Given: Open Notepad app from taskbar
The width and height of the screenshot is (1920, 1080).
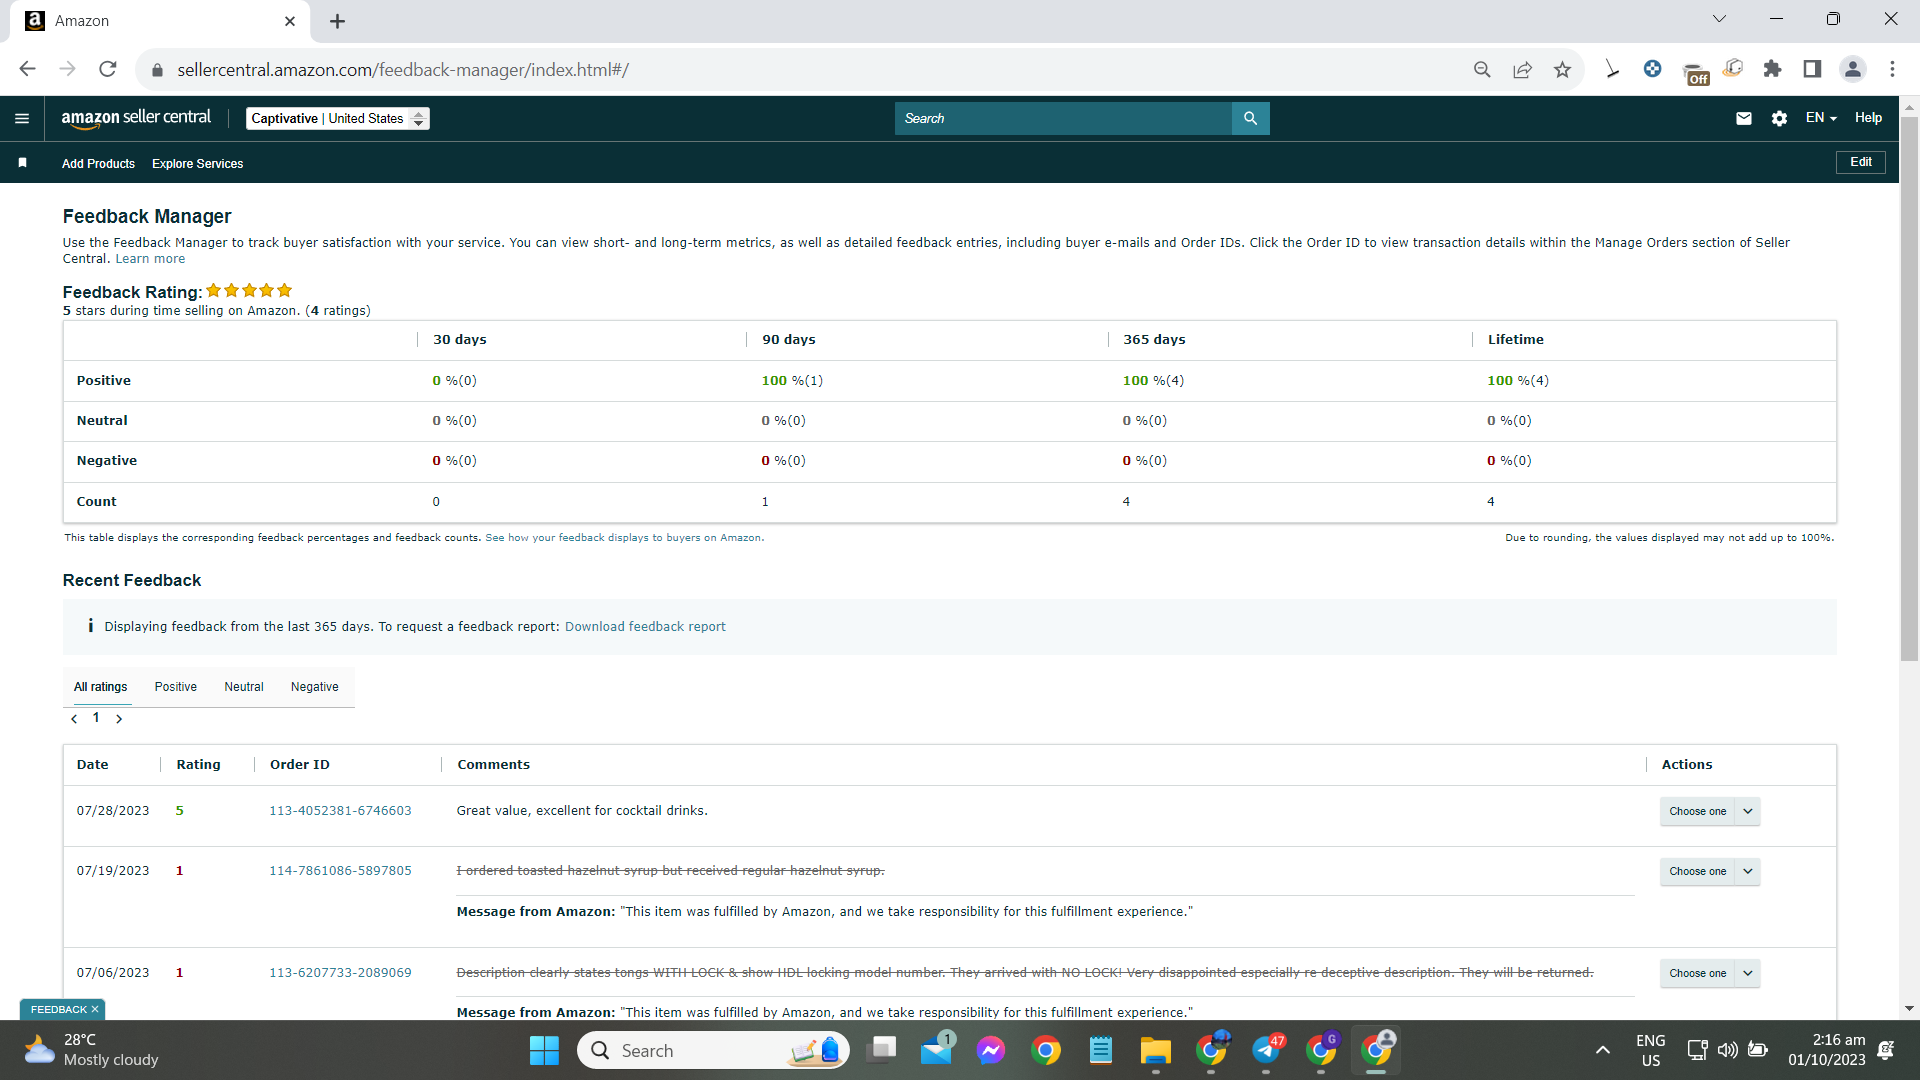Looking at the screenshot, I should (x=1100, y=1050).
